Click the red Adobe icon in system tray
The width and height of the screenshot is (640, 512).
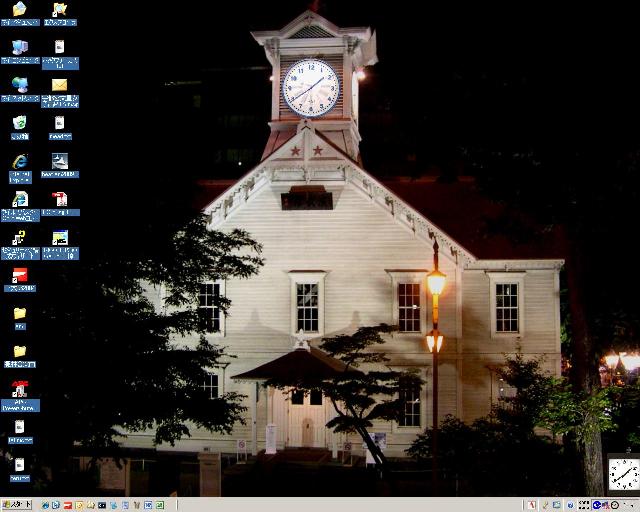[531, 505]
